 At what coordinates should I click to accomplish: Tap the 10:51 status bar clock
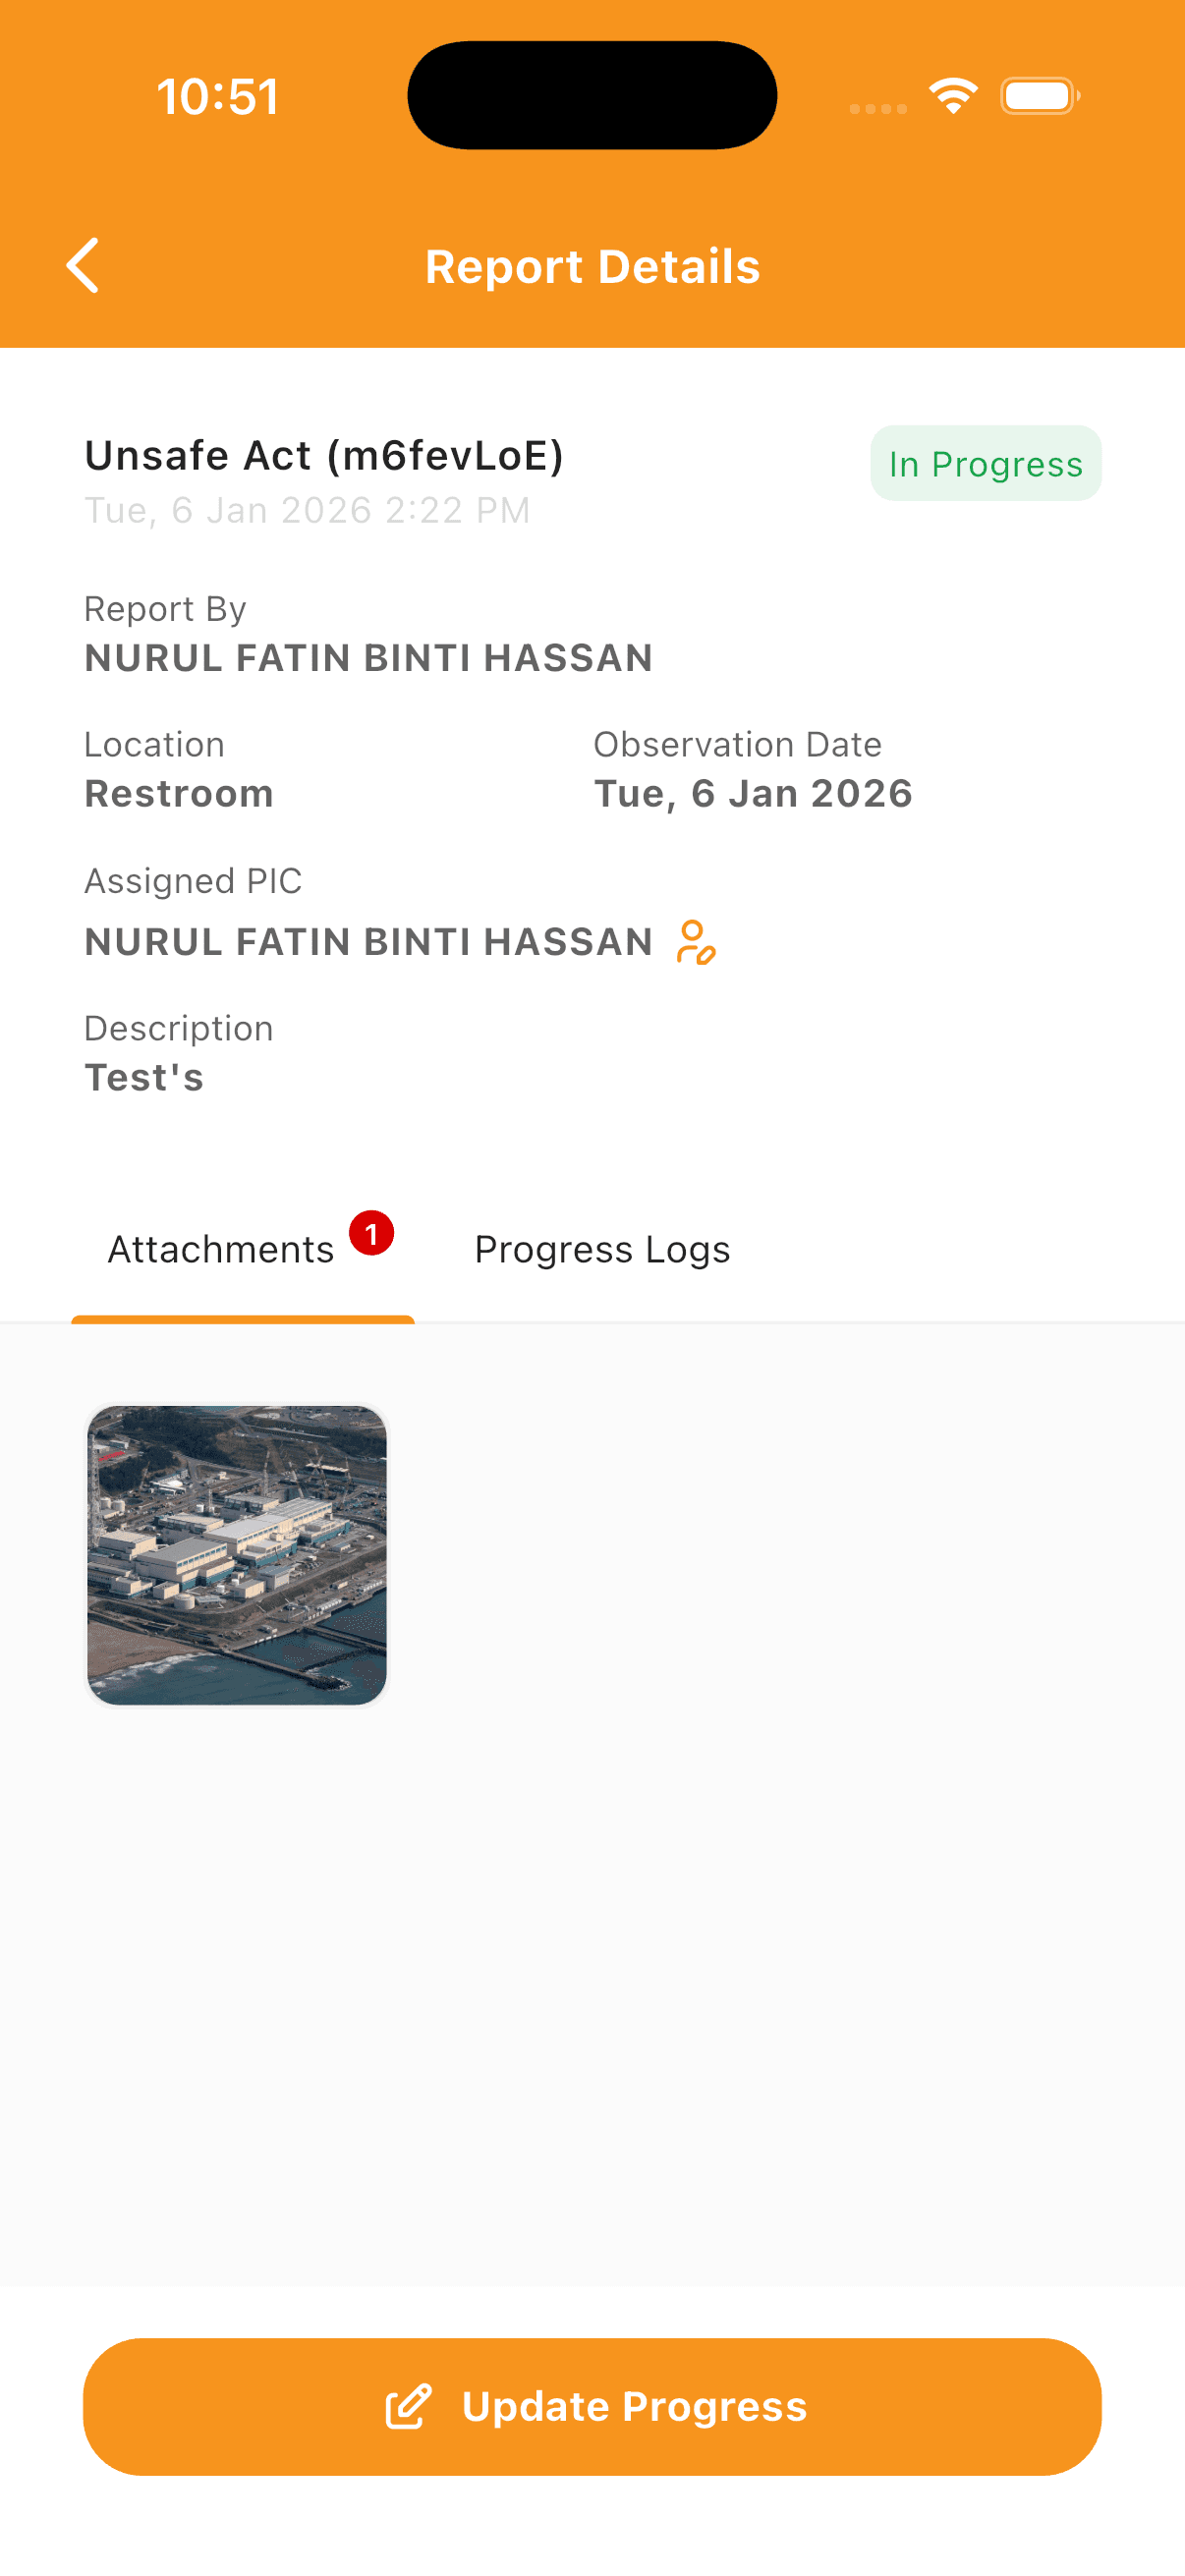tap(217, 97)
